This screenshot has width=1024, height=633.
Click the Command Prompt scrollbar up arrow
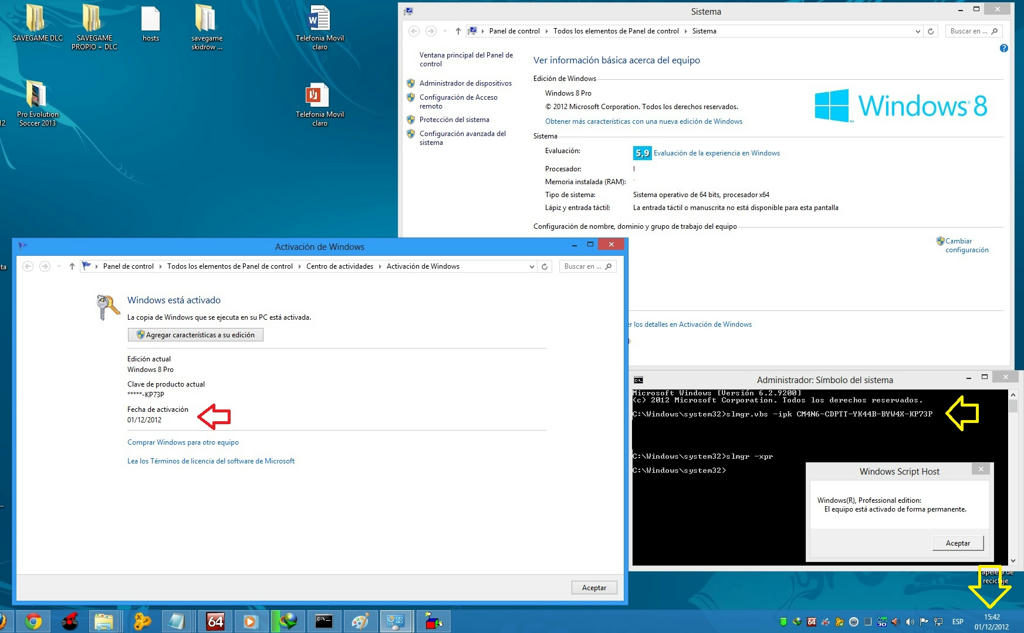coord(1013,395)
